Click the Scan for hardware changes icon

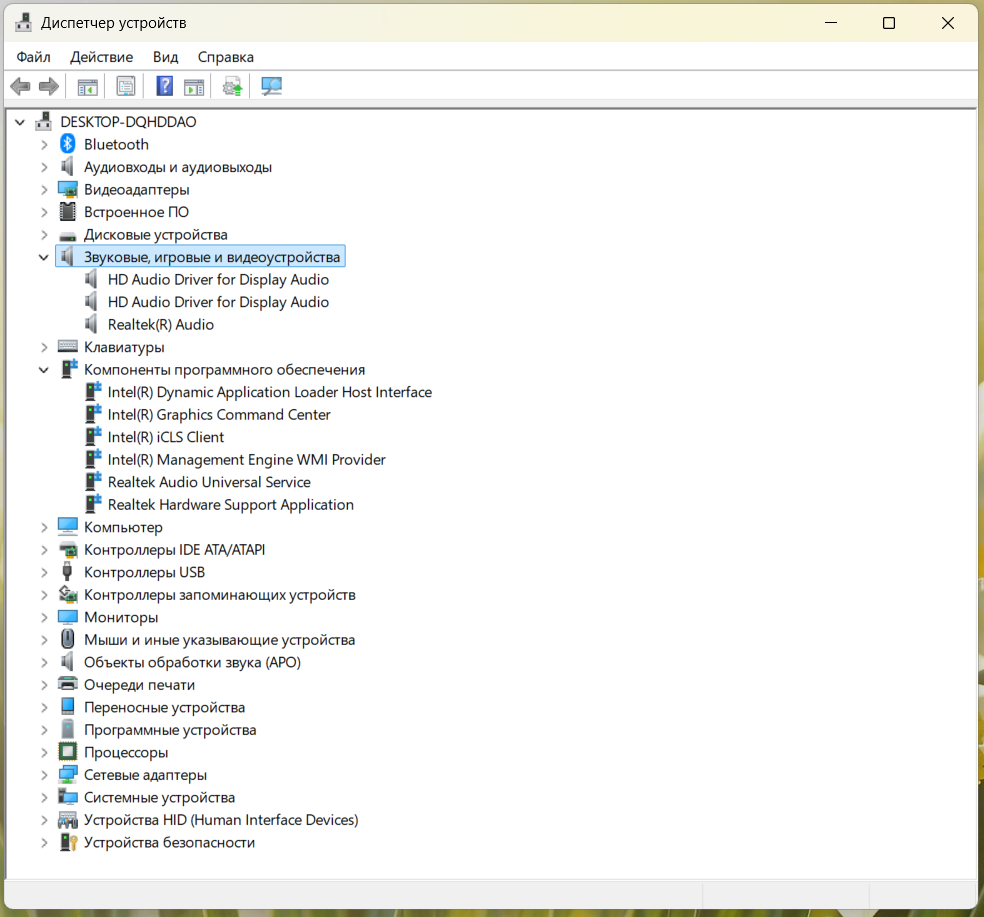272,86
